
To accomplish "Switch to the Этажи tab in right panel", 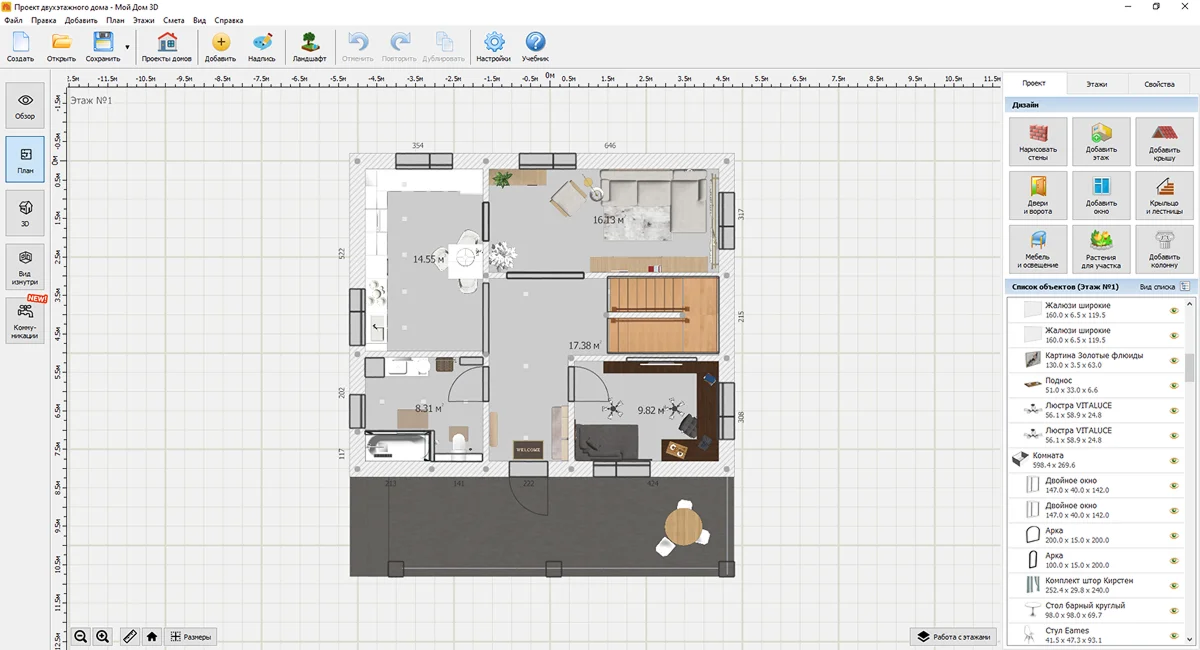I will click(x=1097, y=84).
